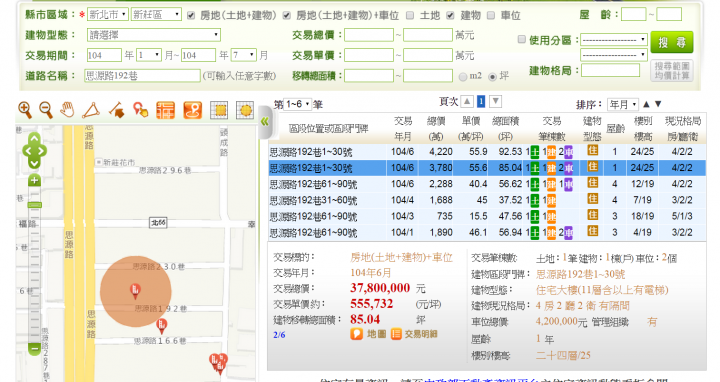Enable the 使用分區 checkbox

point(521,39)
